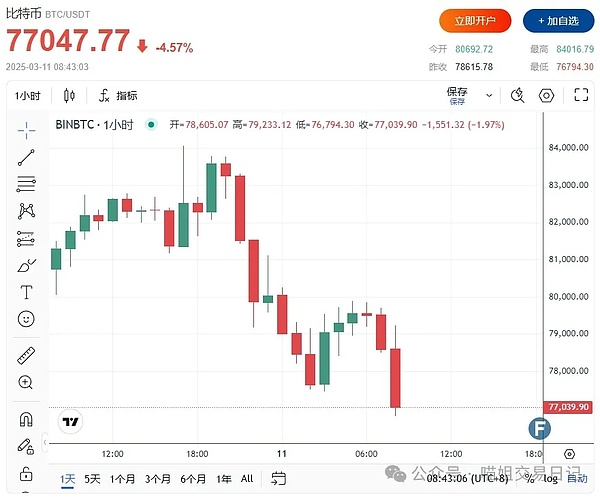Select the 6个月 time range

193,479
